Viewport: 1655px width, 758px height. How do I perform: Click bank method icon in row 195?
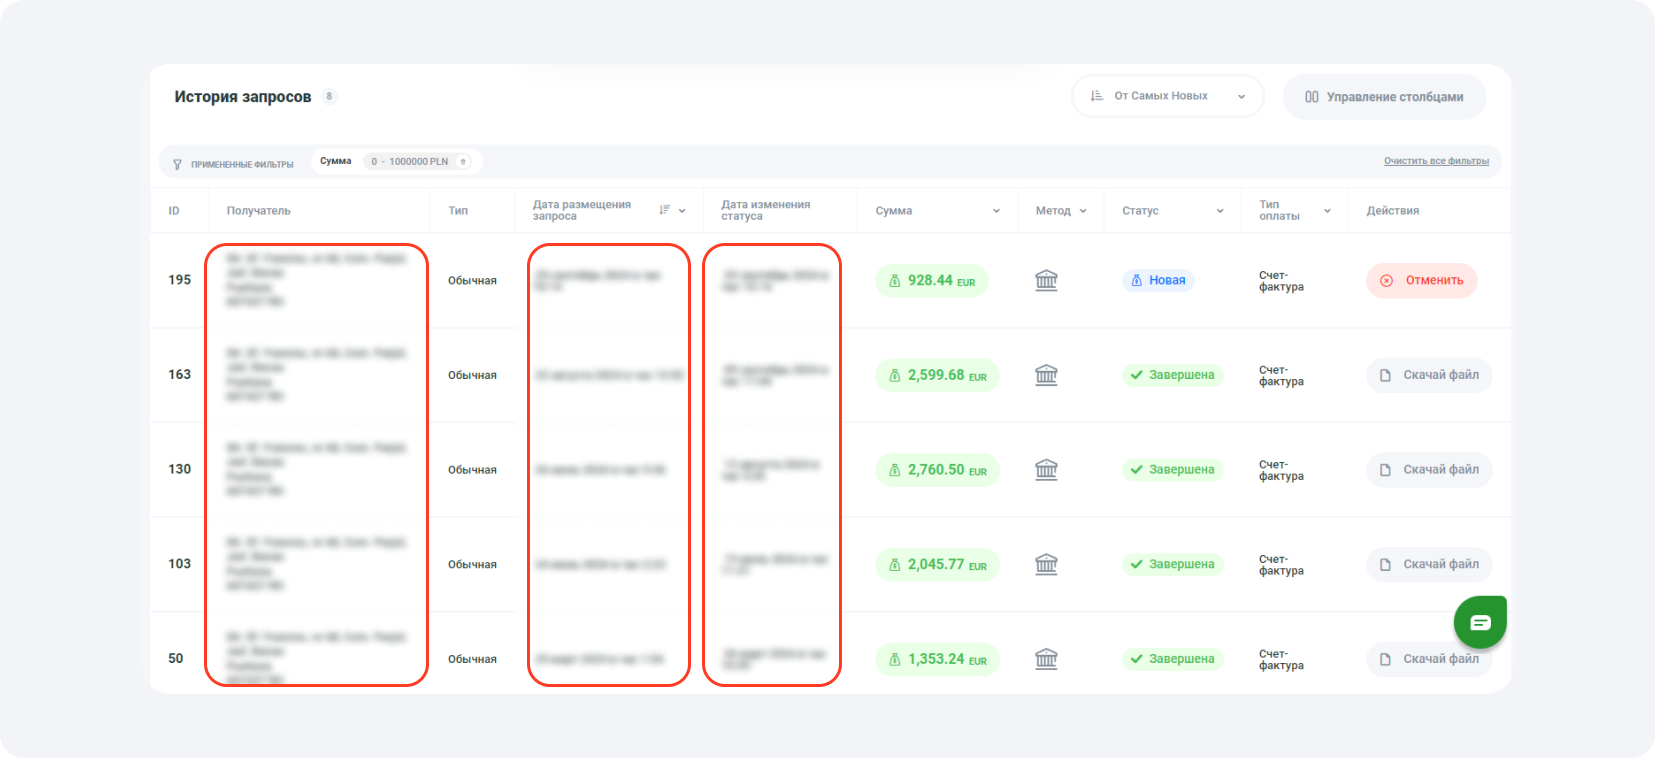1046,280
